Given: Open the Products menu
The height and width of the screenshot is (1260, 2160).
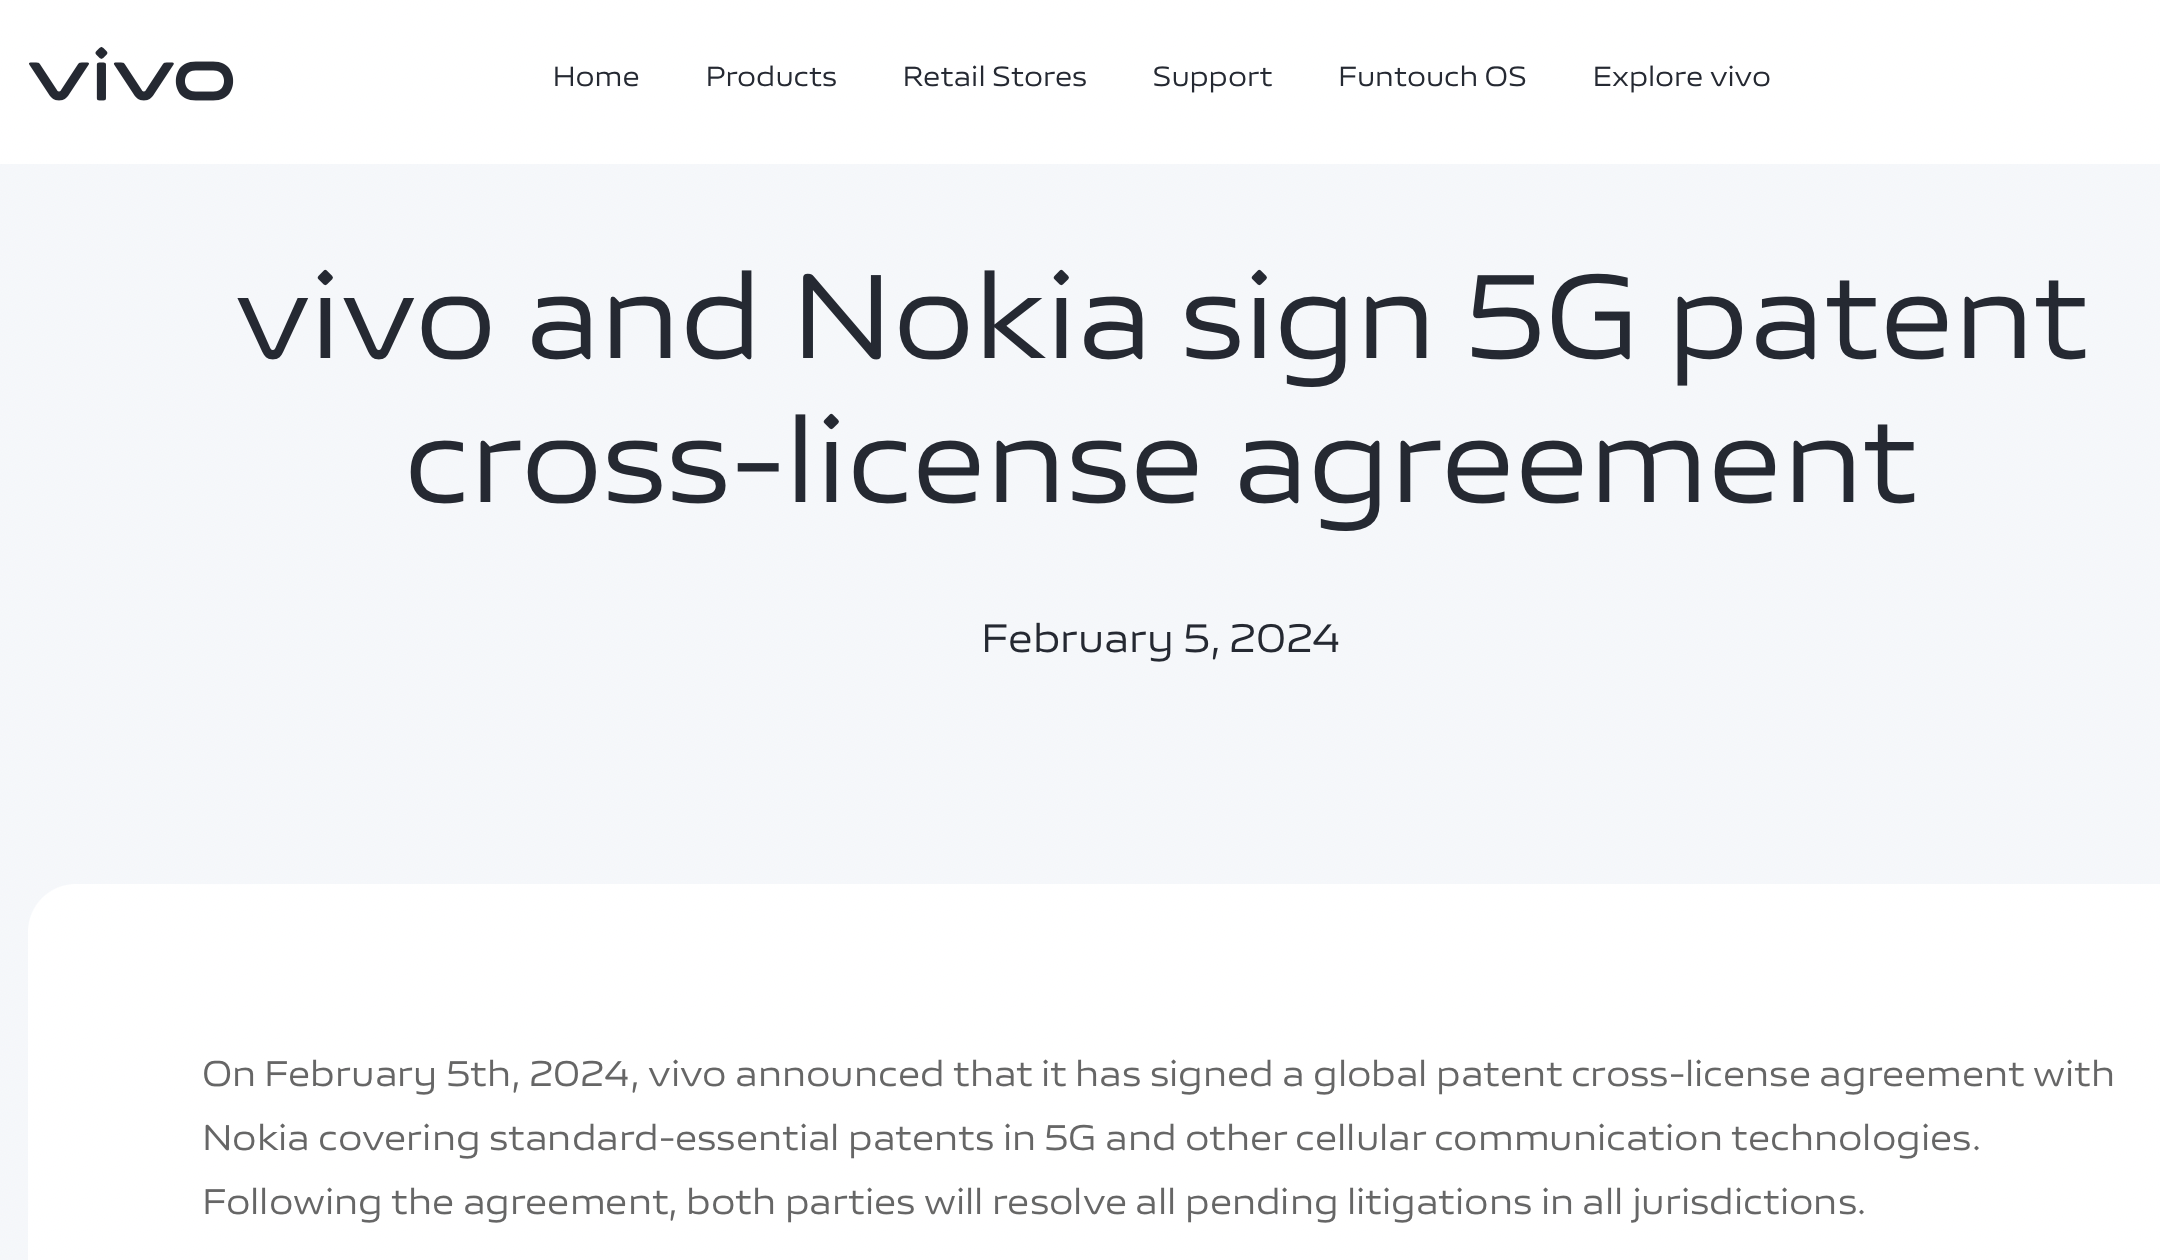Looking at the screenshot, I should [771, 77].
